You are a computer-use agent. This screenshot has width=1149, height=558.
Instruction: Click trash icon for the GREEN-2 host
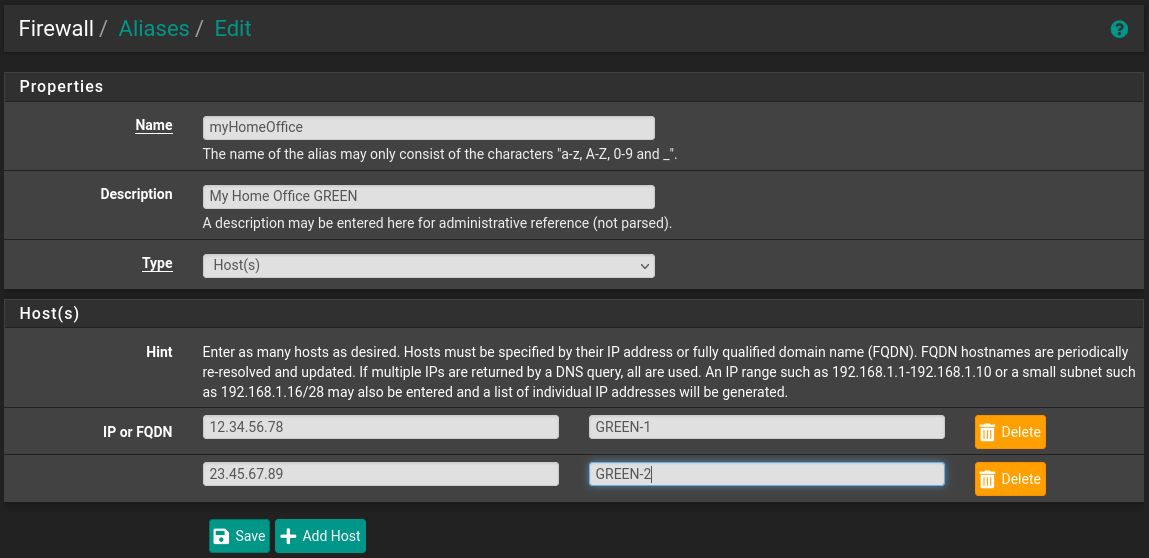point(987,479)
